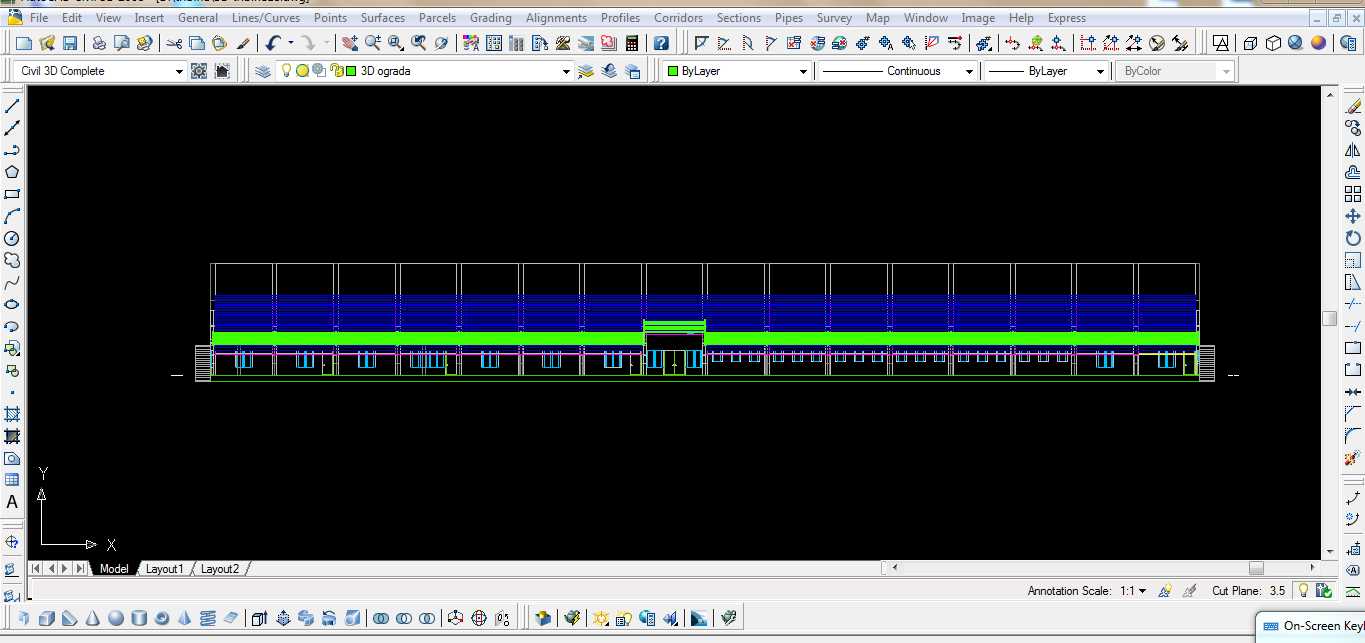Open the Layer Properties Manager icon
Viewport: 1365px width, 643px height.
pyautogui.click(x=262, y=71)
